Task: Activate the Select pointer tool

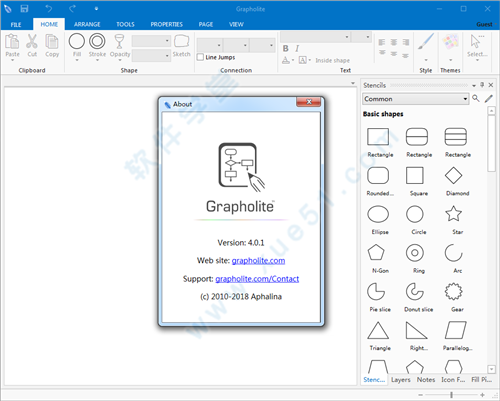Action: 476,41
